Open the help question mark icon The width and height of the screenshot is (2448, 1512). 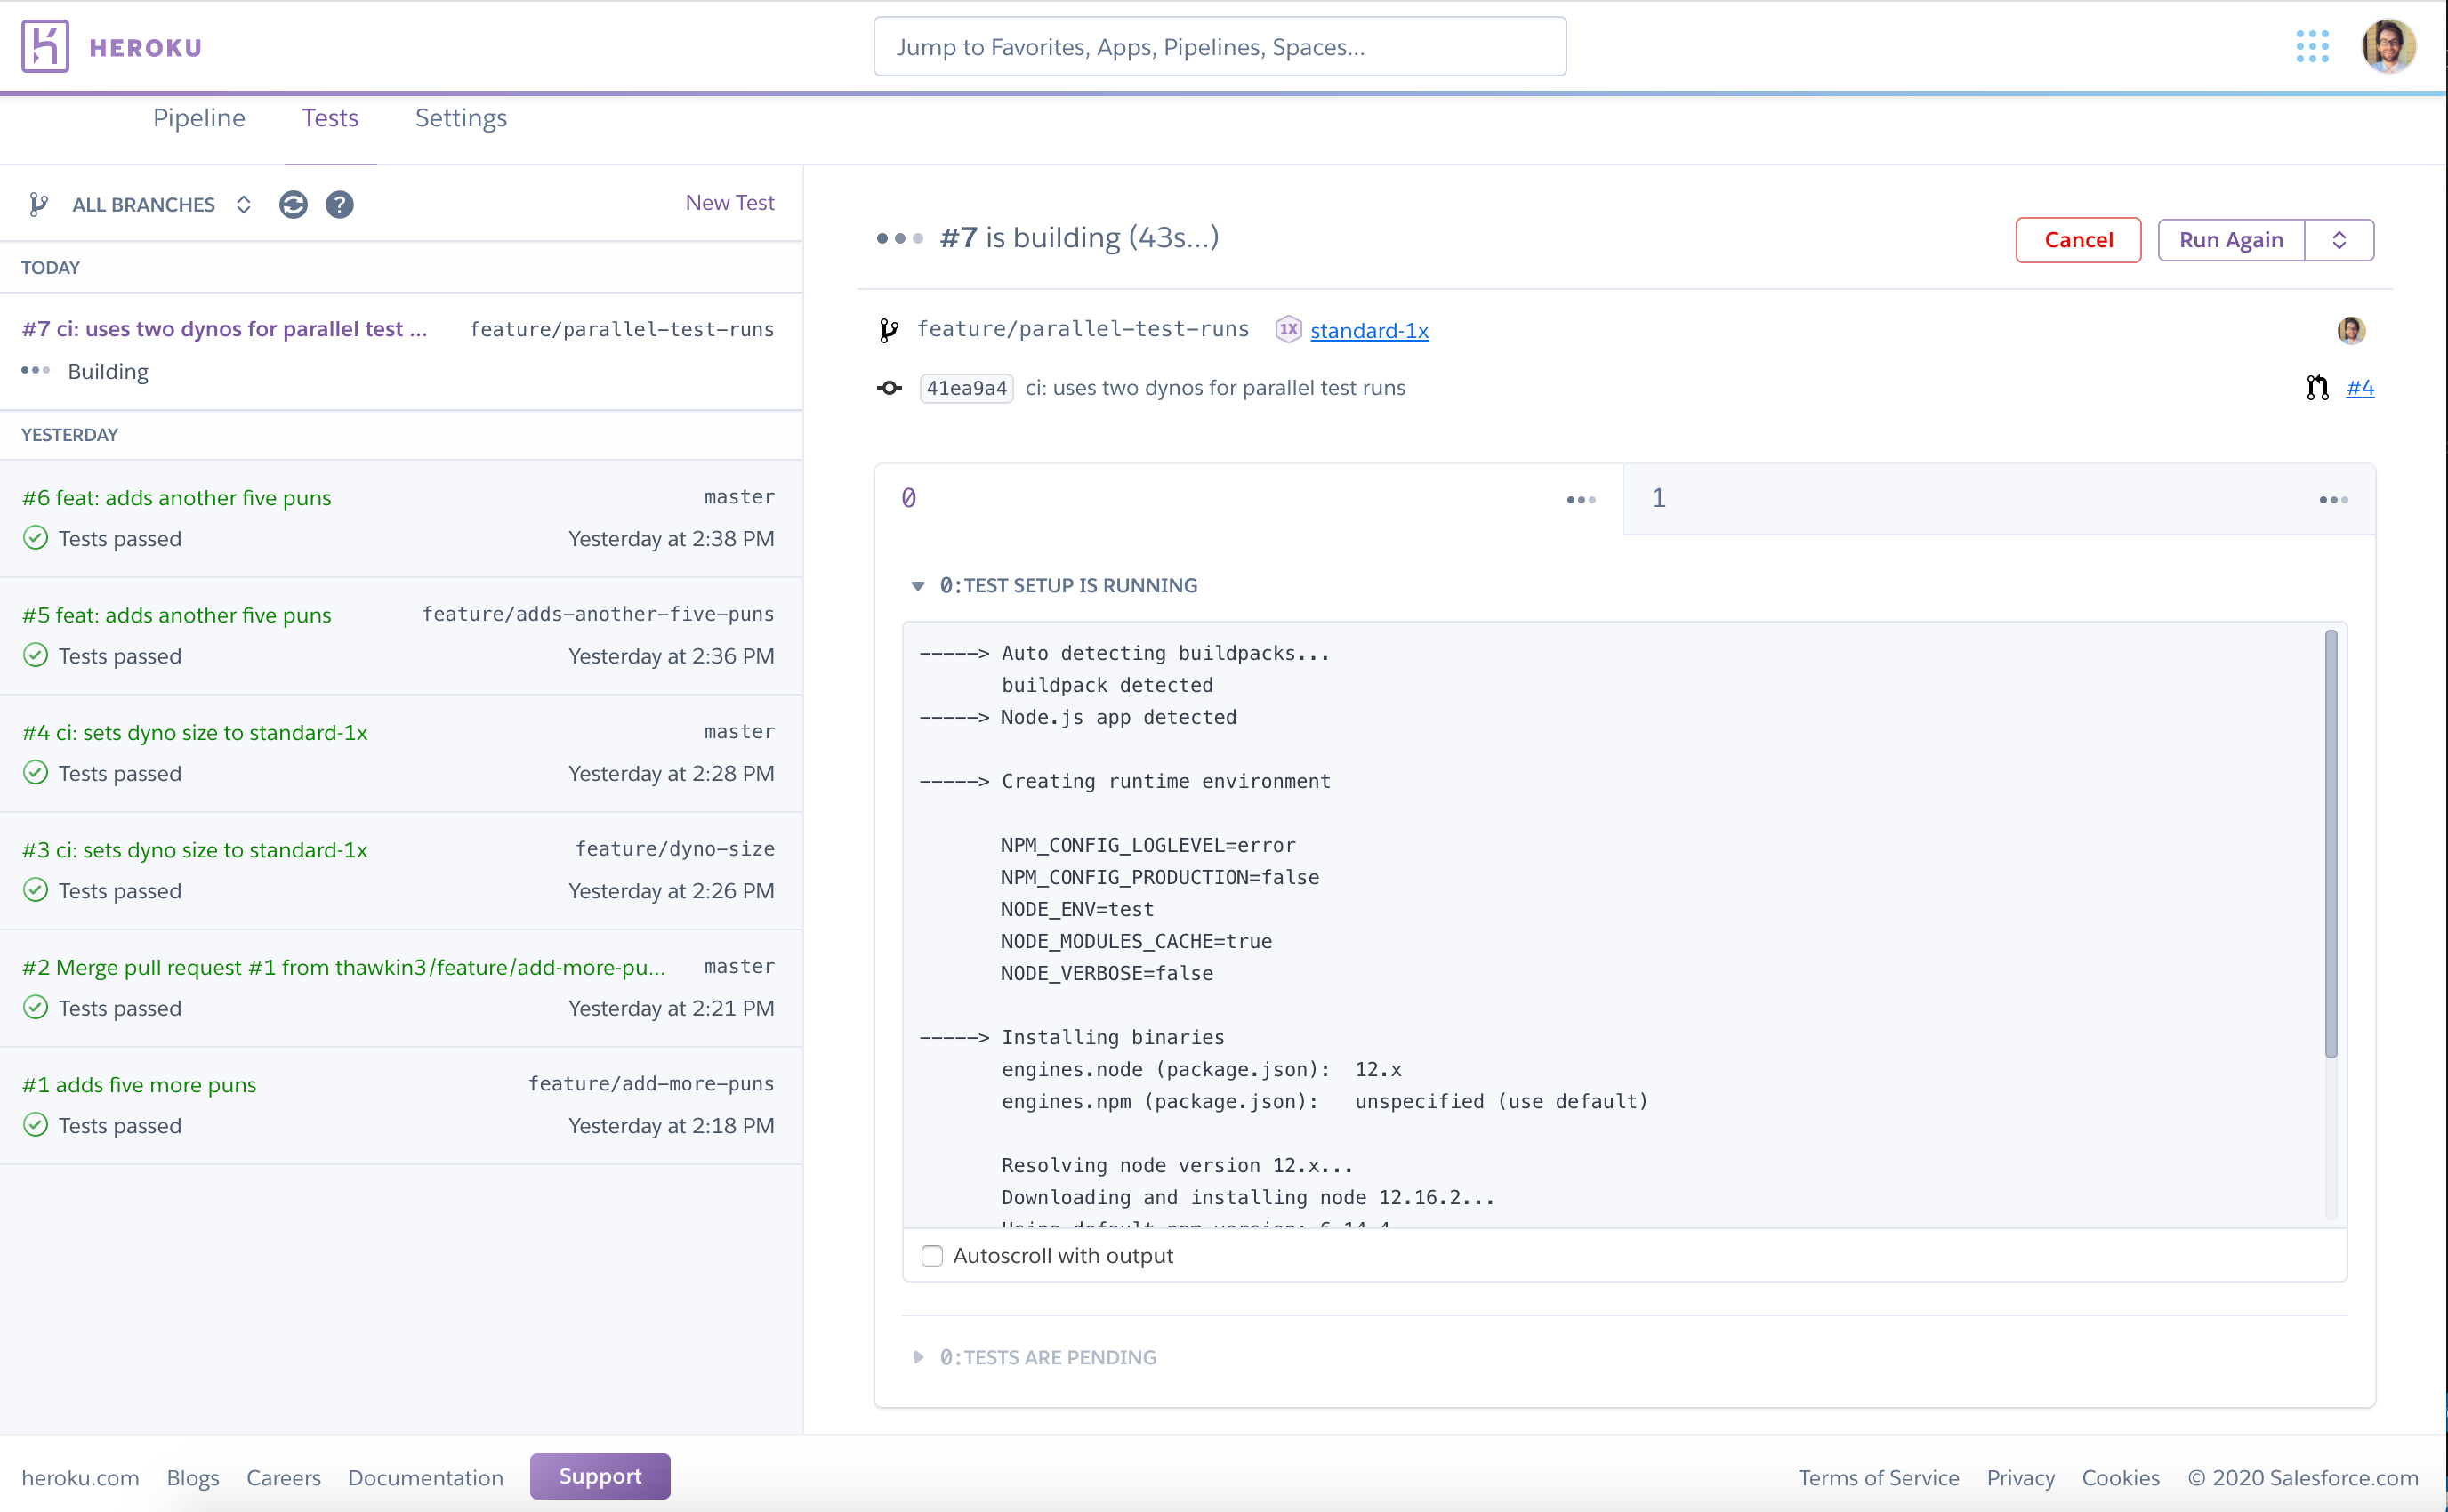click(340, 204)
